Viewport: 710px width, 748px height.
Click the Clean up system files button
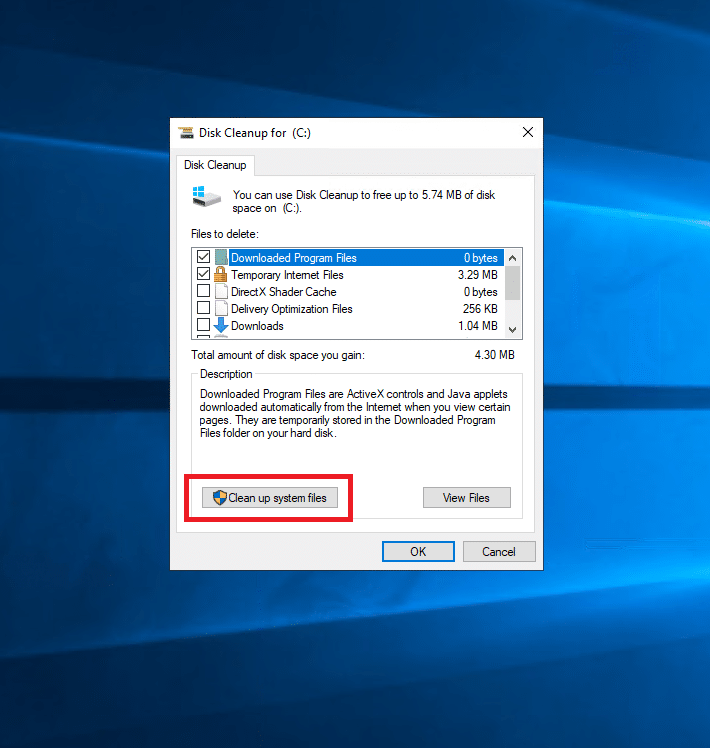pos(270,498)
